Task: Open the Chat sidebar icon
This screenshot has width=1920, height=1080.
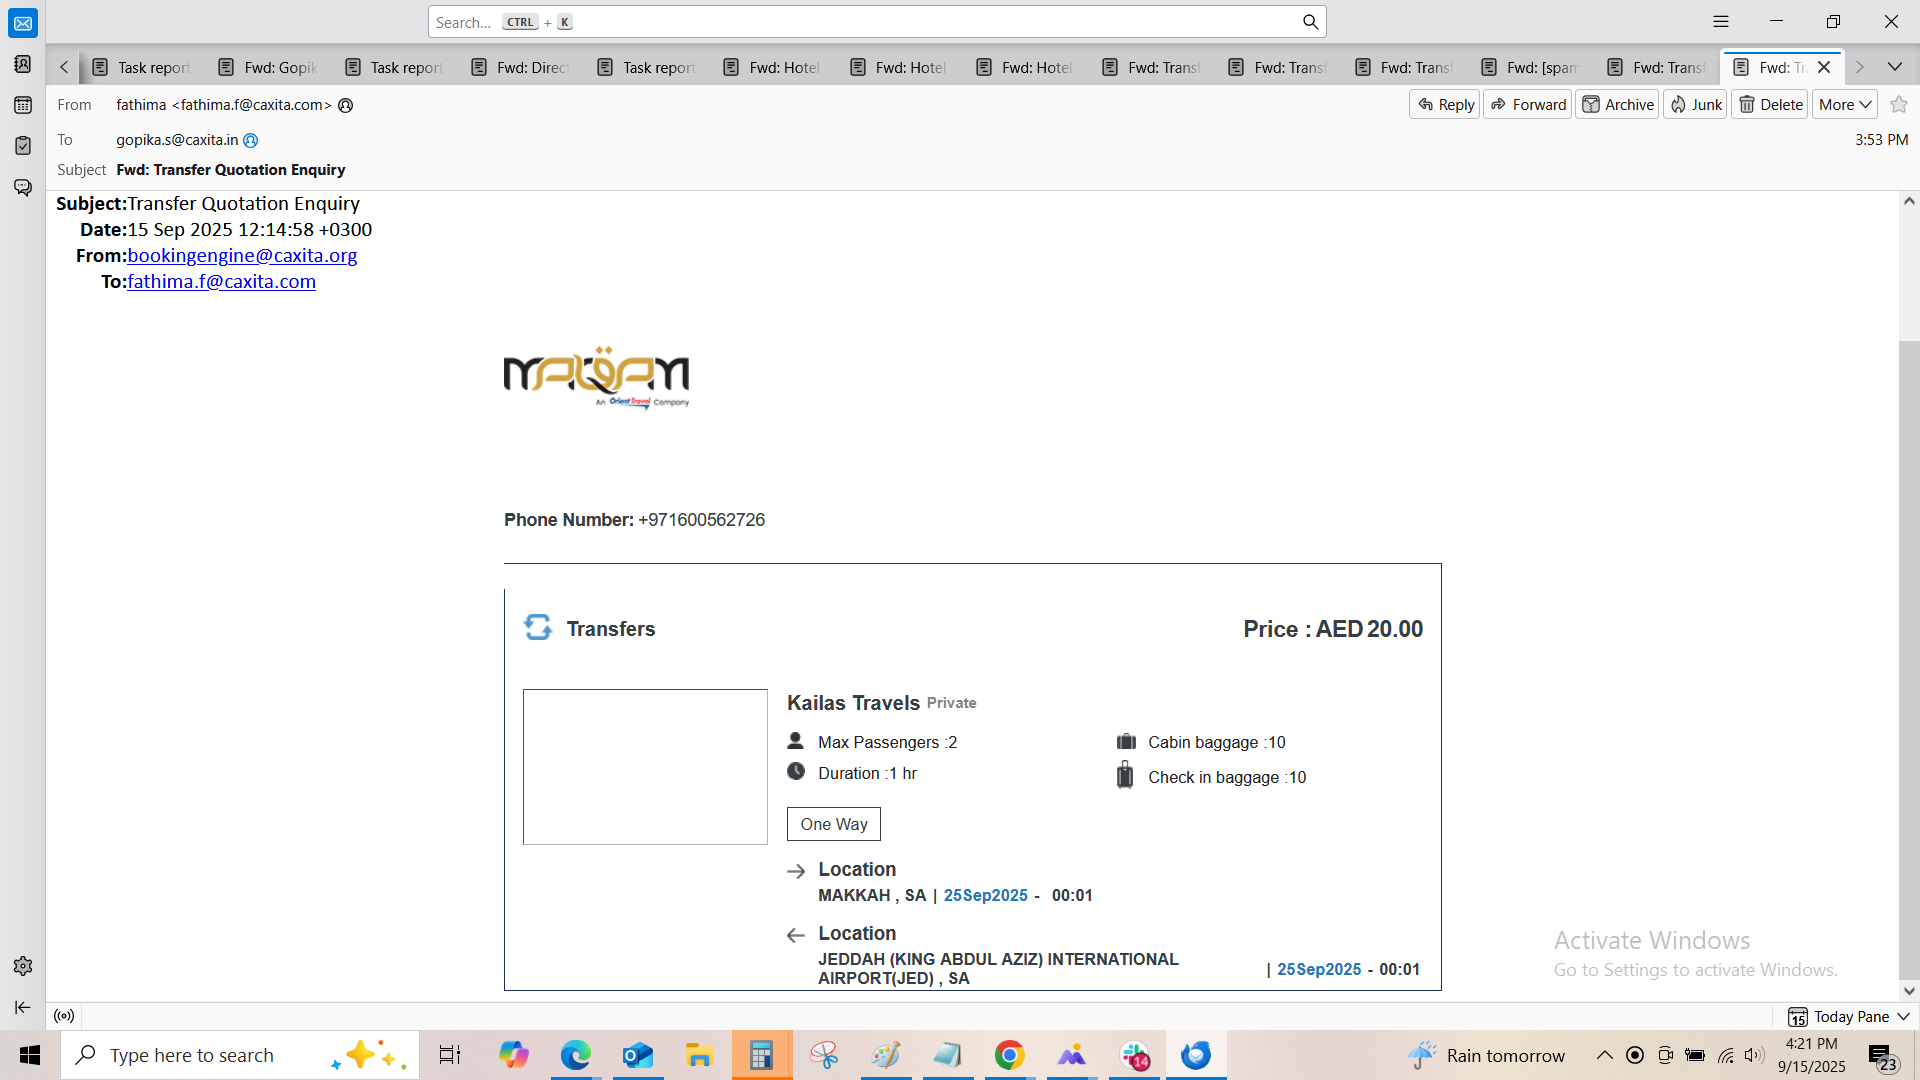Action: (22, 187)
